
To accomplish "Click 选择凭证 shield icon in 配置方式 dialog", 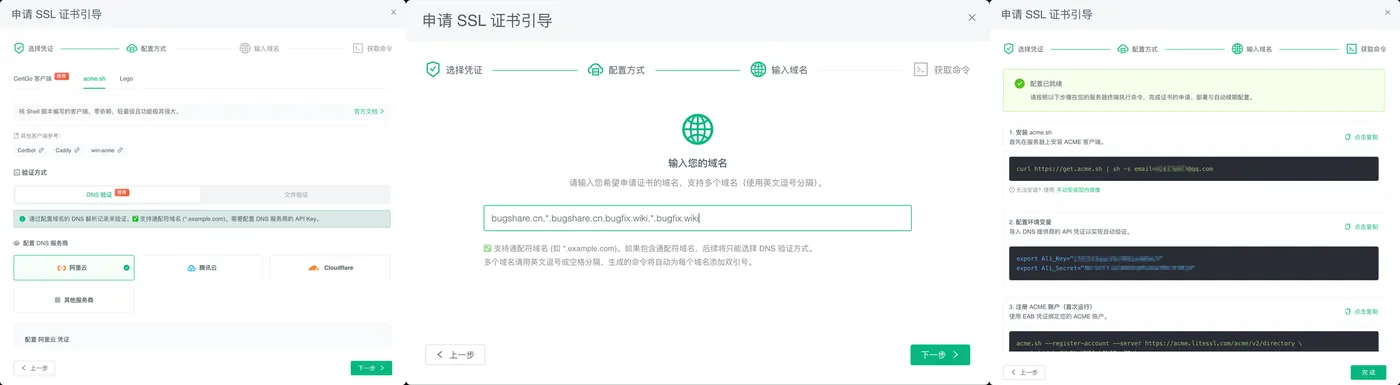I will pos(19,48).
